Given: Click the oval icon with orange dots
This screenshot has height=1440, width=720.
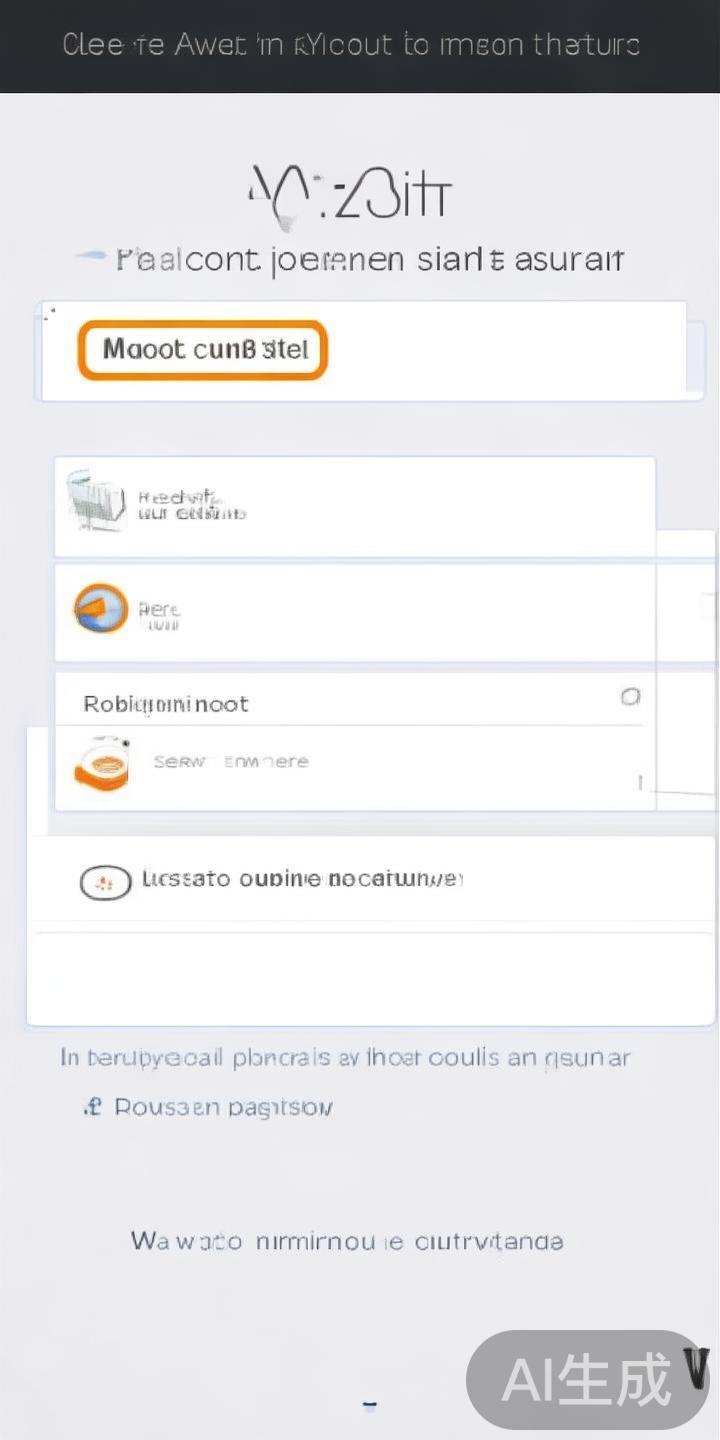Looking at the screenshot, I should click(105, 882).
